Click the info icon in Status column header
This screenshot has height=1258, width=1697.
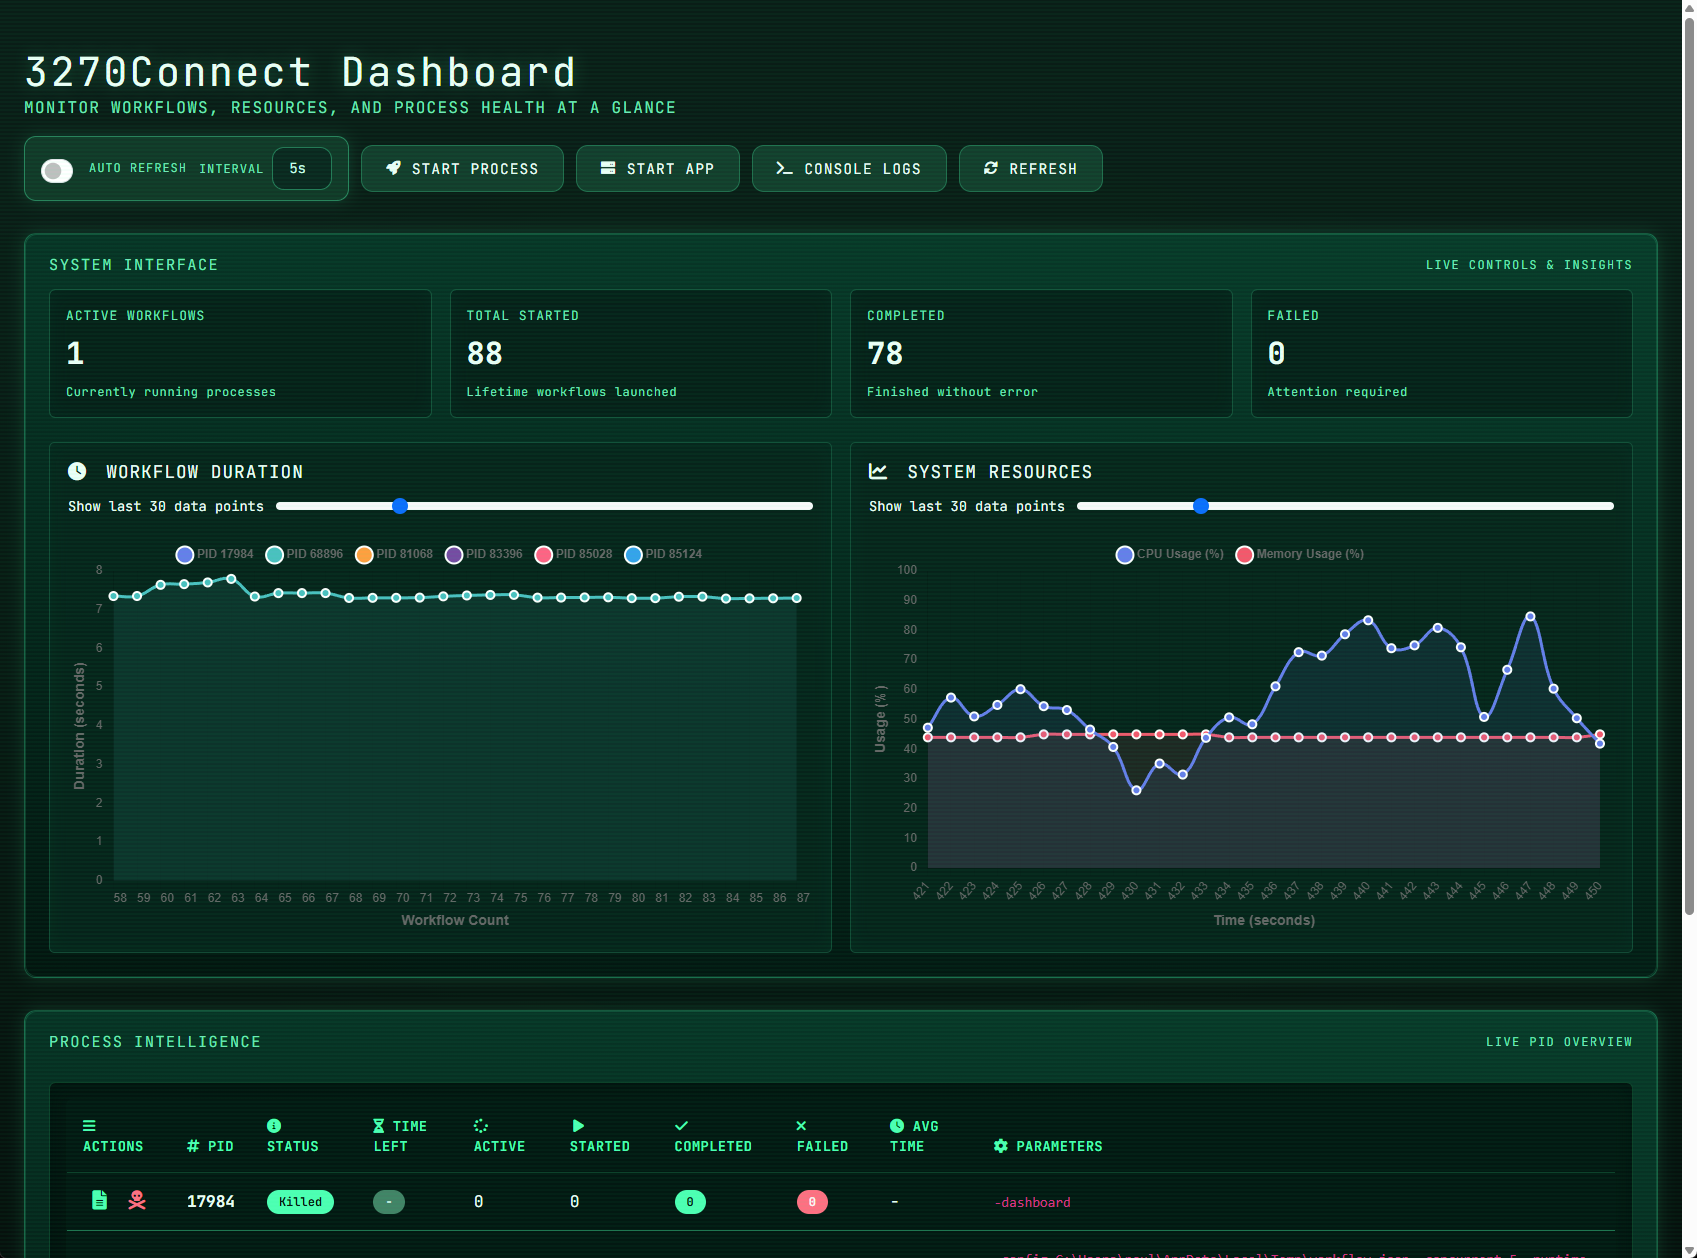pos(274,1125)
